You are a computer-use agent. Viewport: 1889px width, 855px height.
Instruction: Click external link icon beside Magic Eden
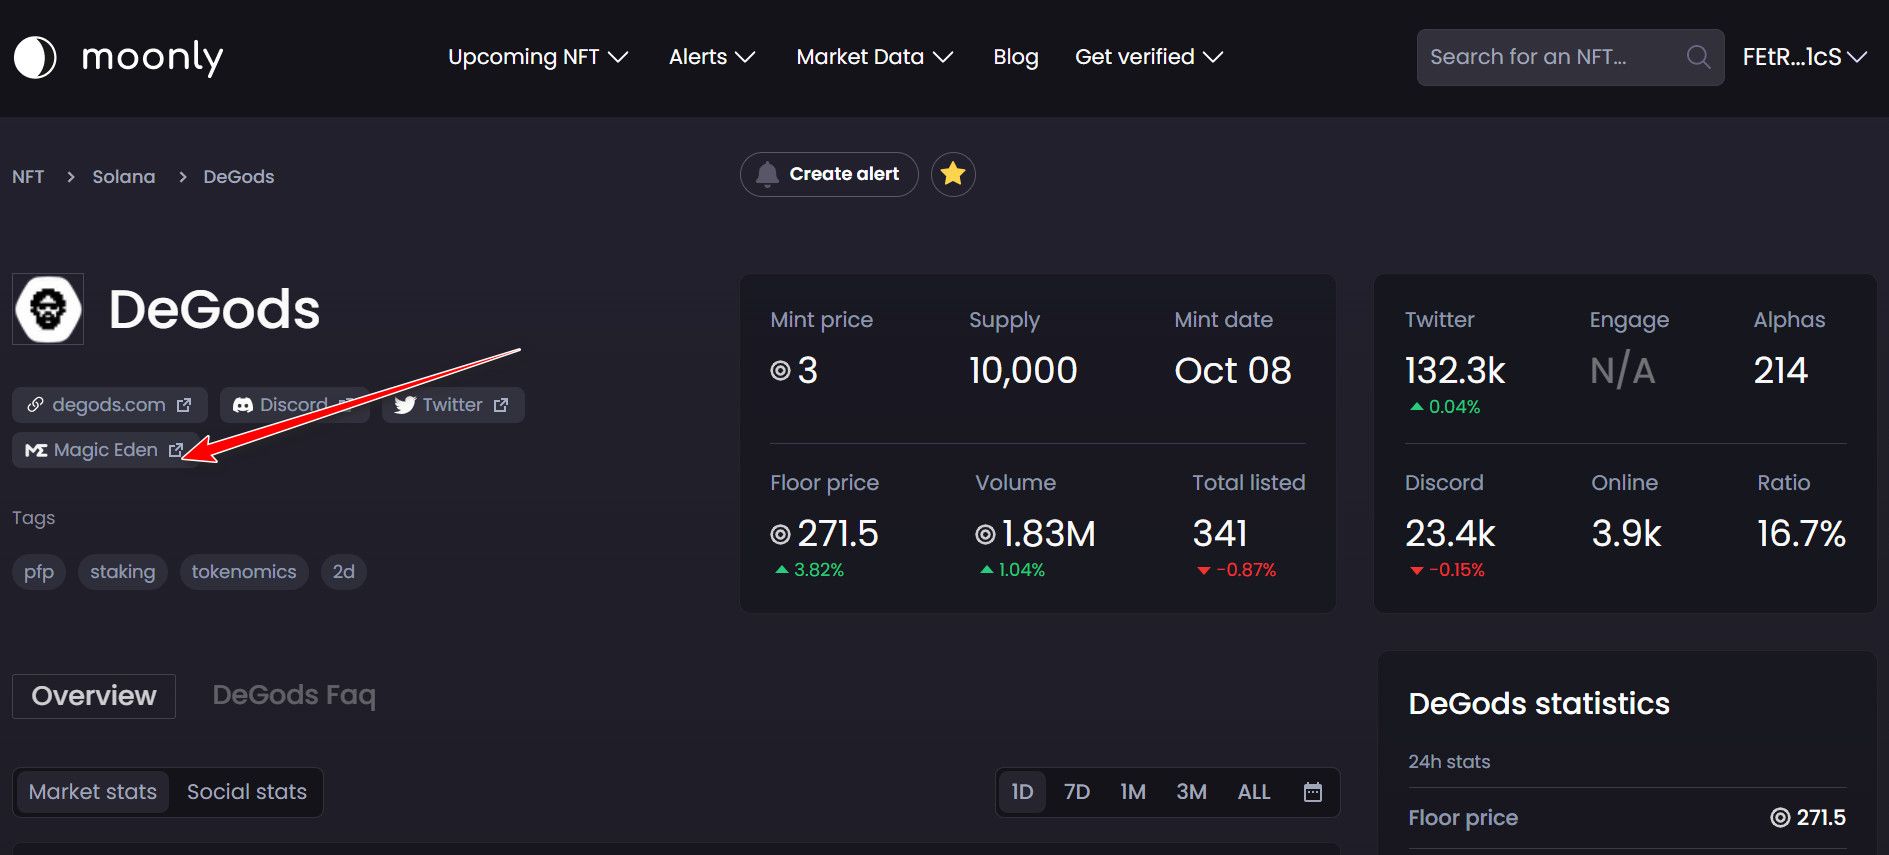tap(176, 450)
